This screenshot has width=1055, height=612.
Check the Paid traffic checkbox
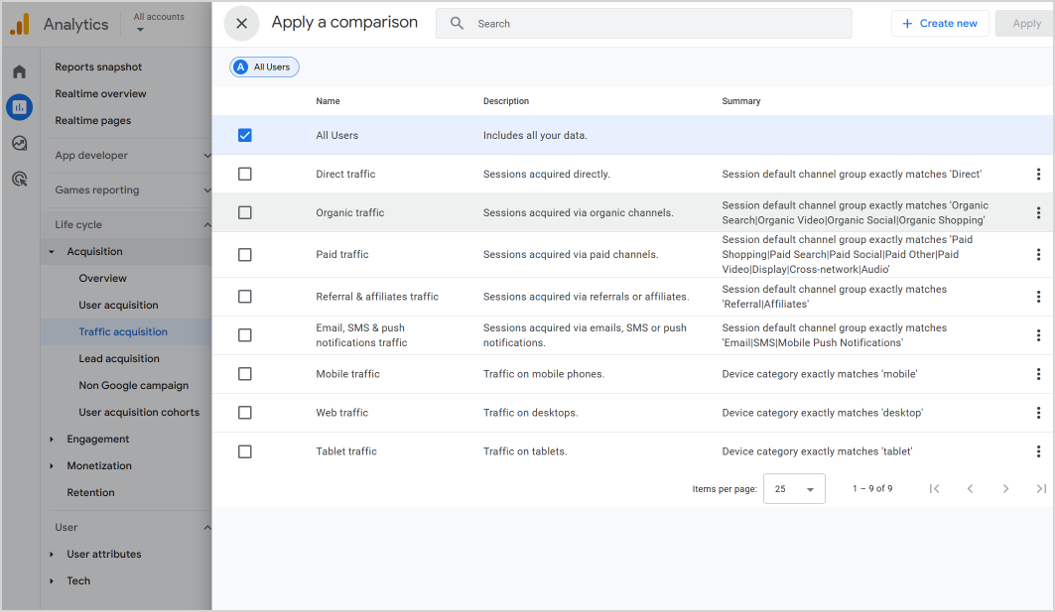(x=245, y=255)
